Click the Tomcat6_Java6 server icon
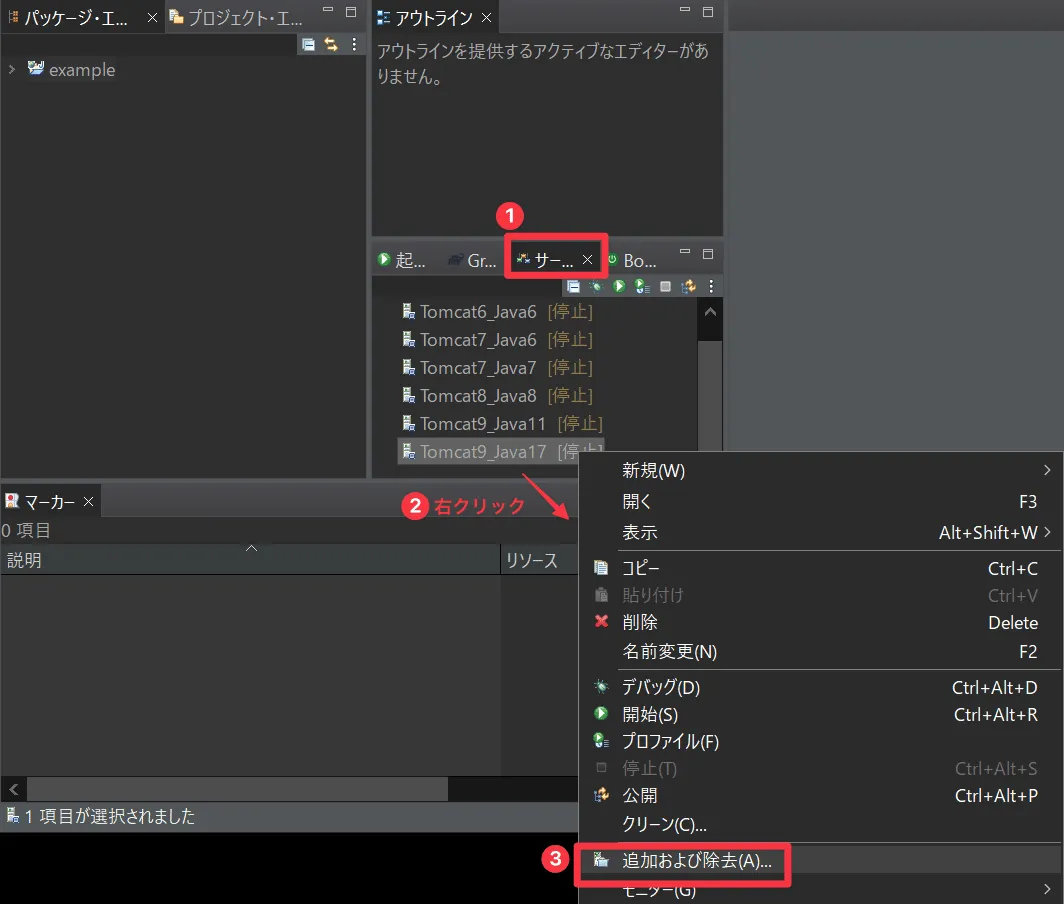 408,312
